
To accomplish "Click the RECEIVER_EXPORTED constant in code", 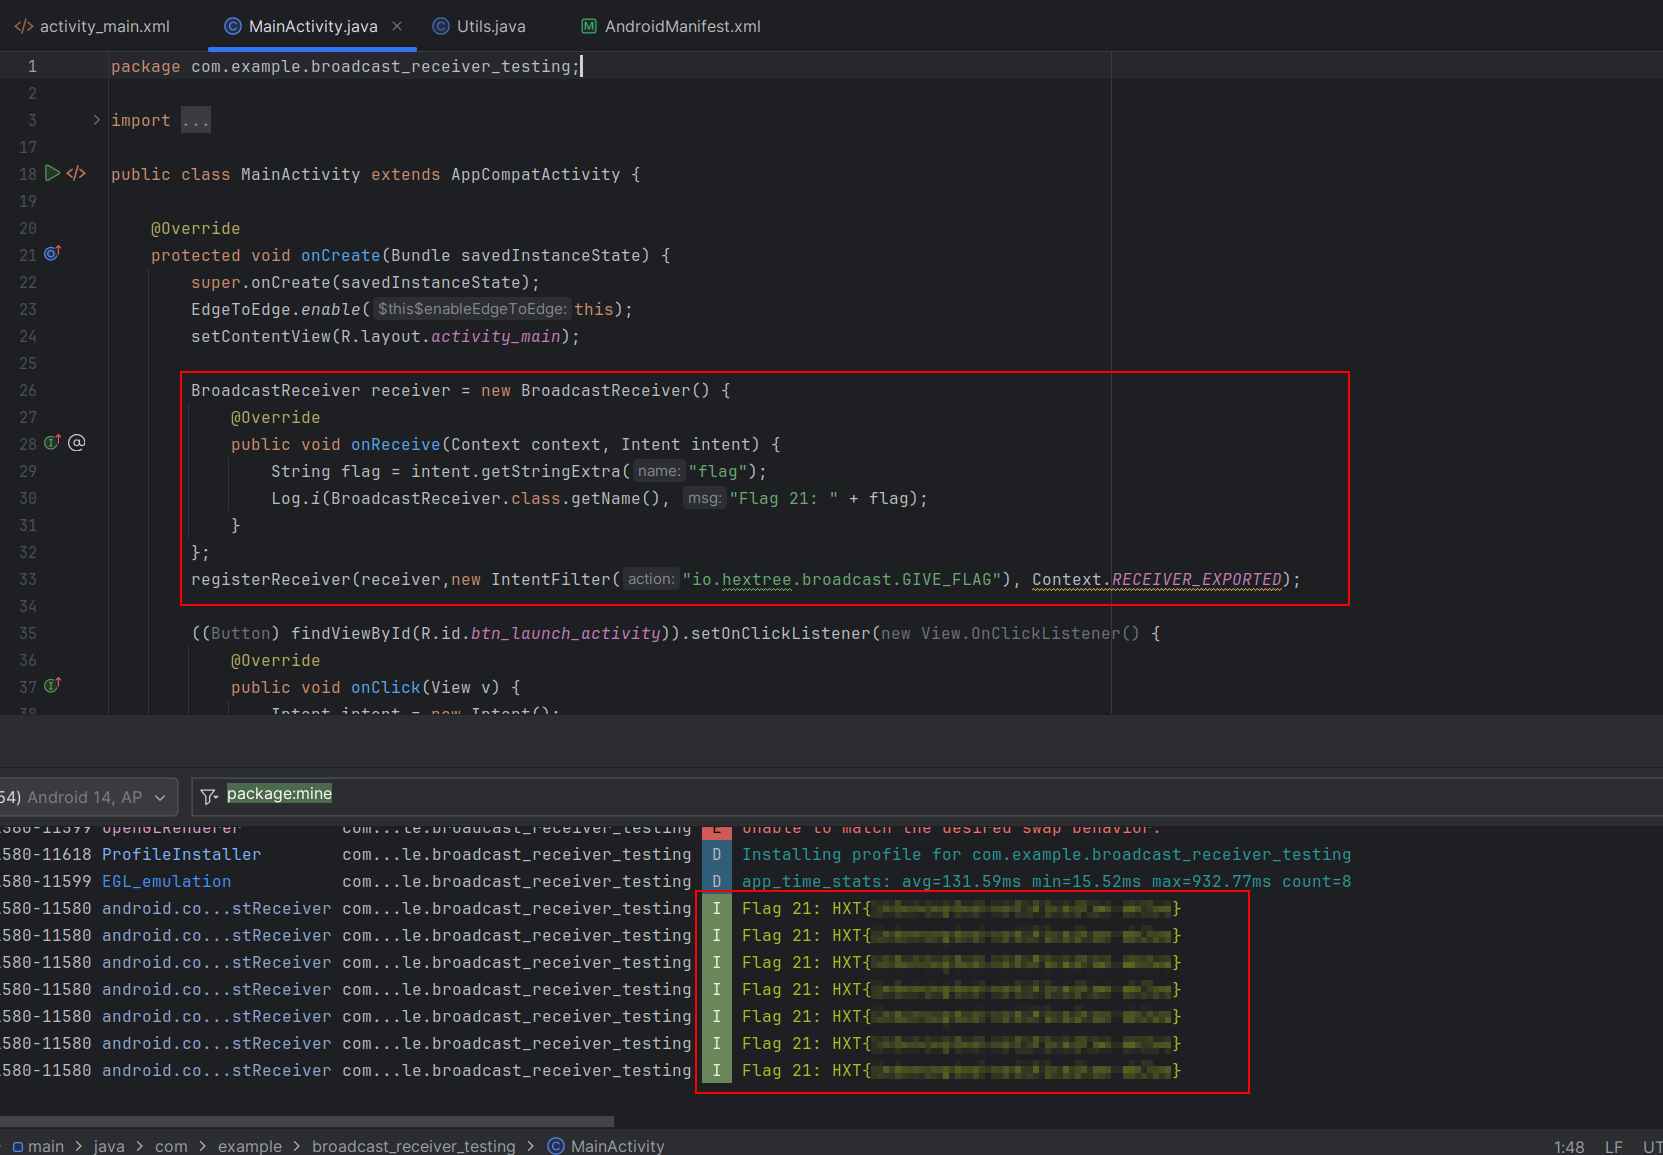I will (1196, 580).
